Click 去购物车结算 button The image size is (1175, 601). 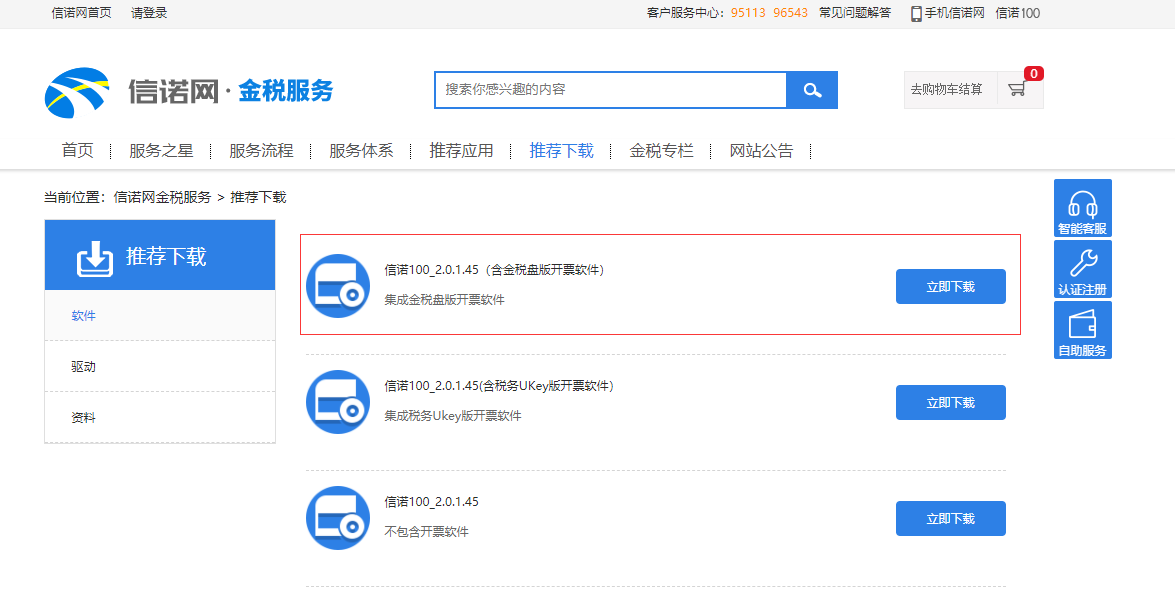click(946, 90)
